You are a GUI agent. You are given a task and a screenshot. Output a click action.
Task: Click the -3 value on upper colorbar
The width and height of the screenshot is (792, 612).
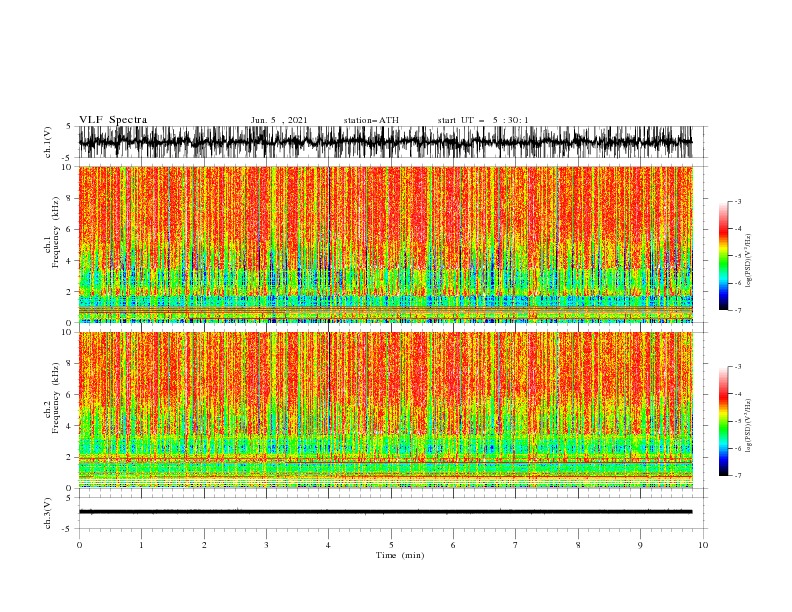(x=737, y=201)
